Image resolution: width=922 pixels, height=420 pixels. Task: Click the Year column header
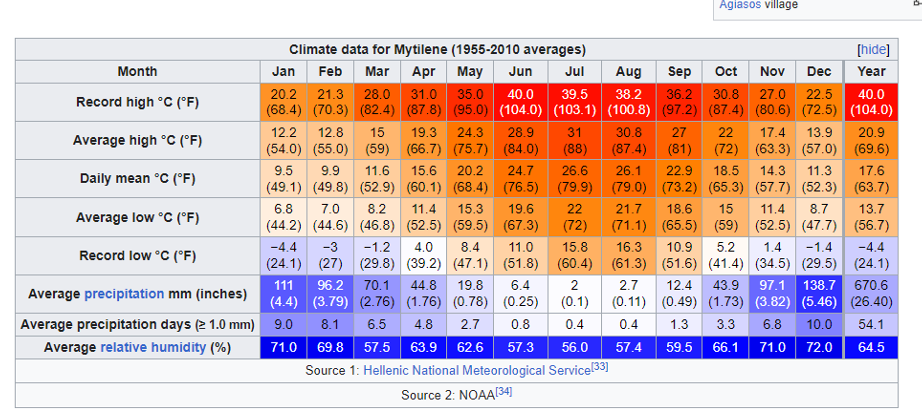click(871, 71)
